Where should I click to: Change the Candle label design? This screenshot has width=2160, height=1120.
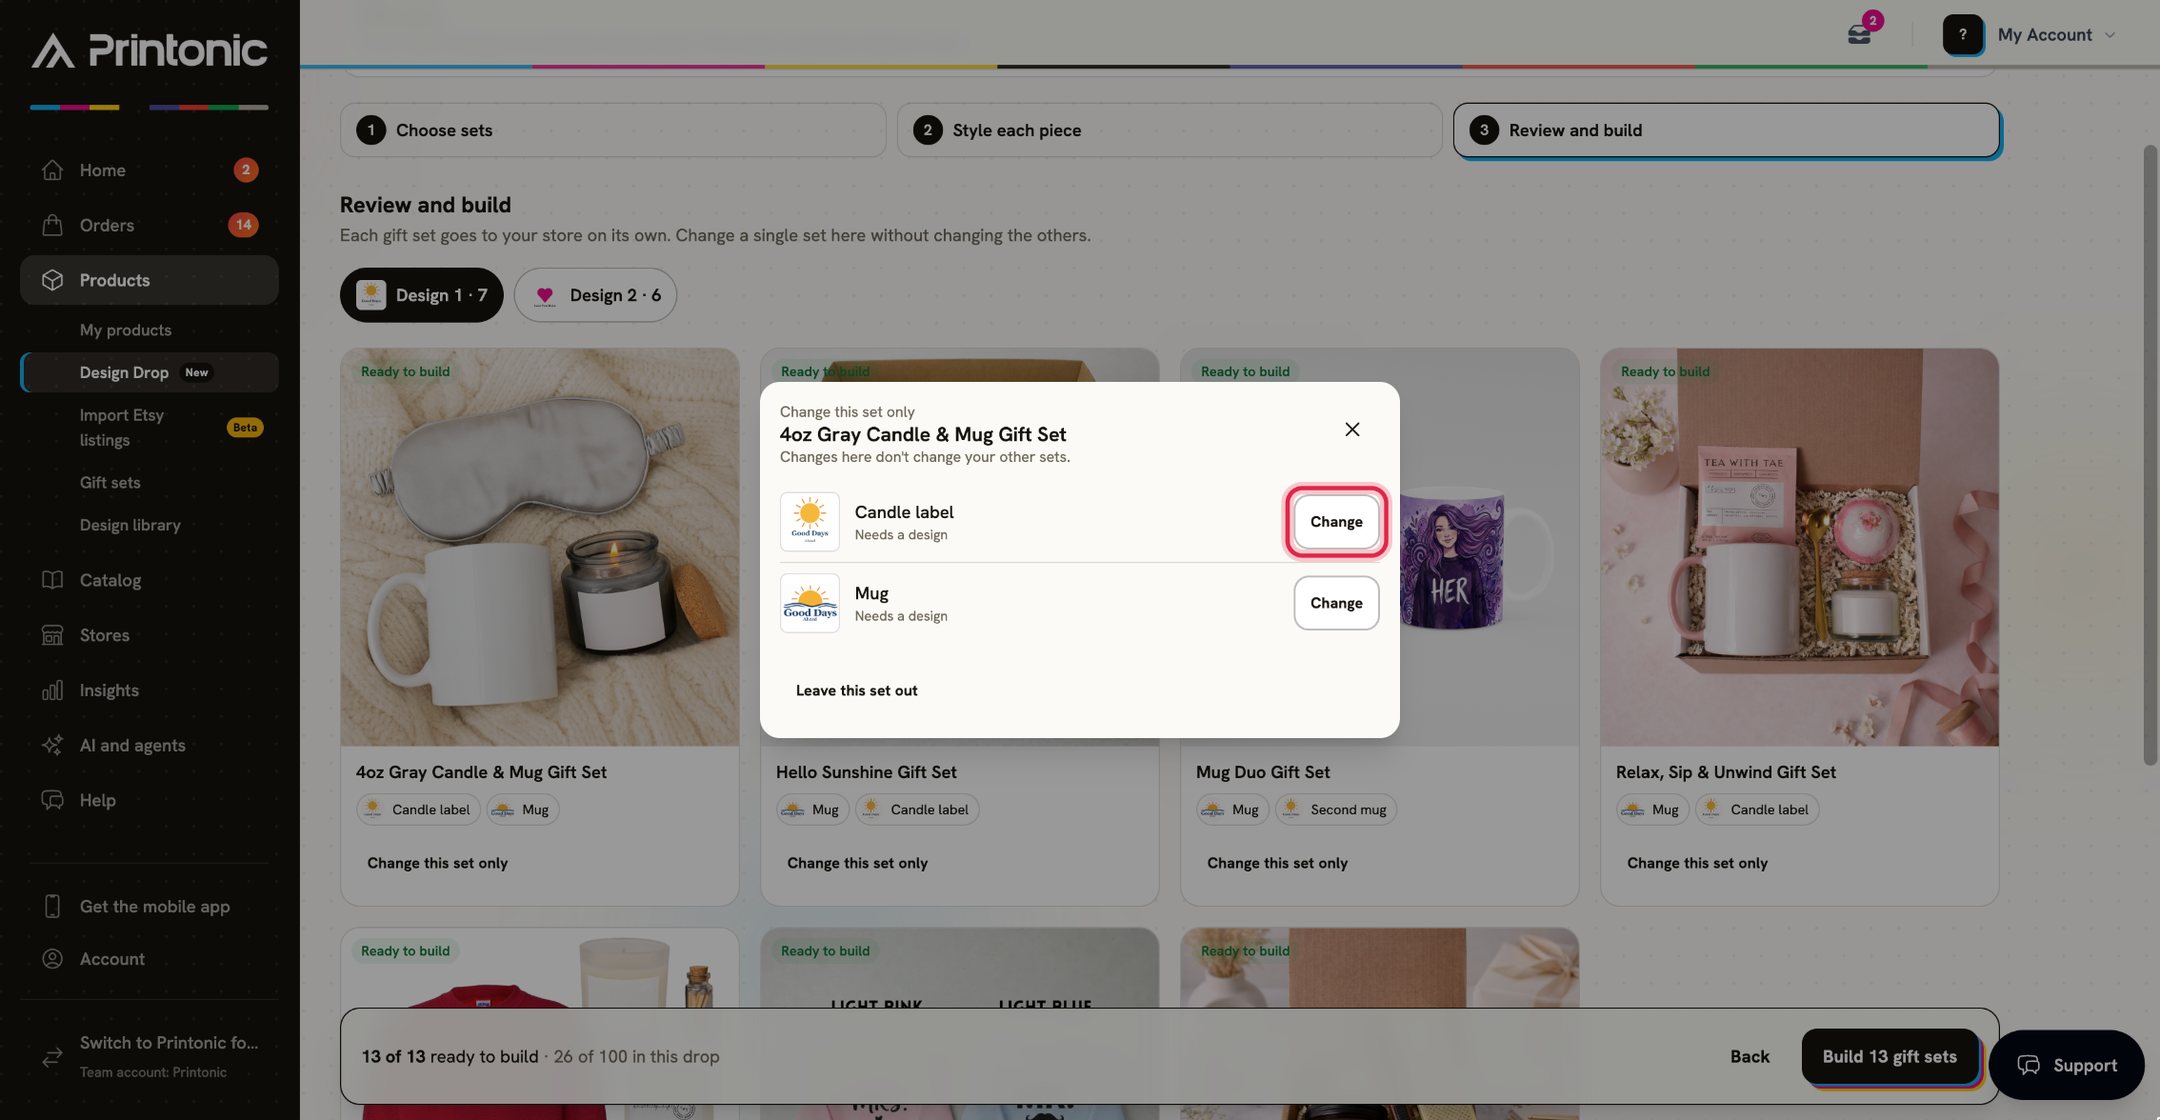pyautogui.click(x=1336, y=522)
